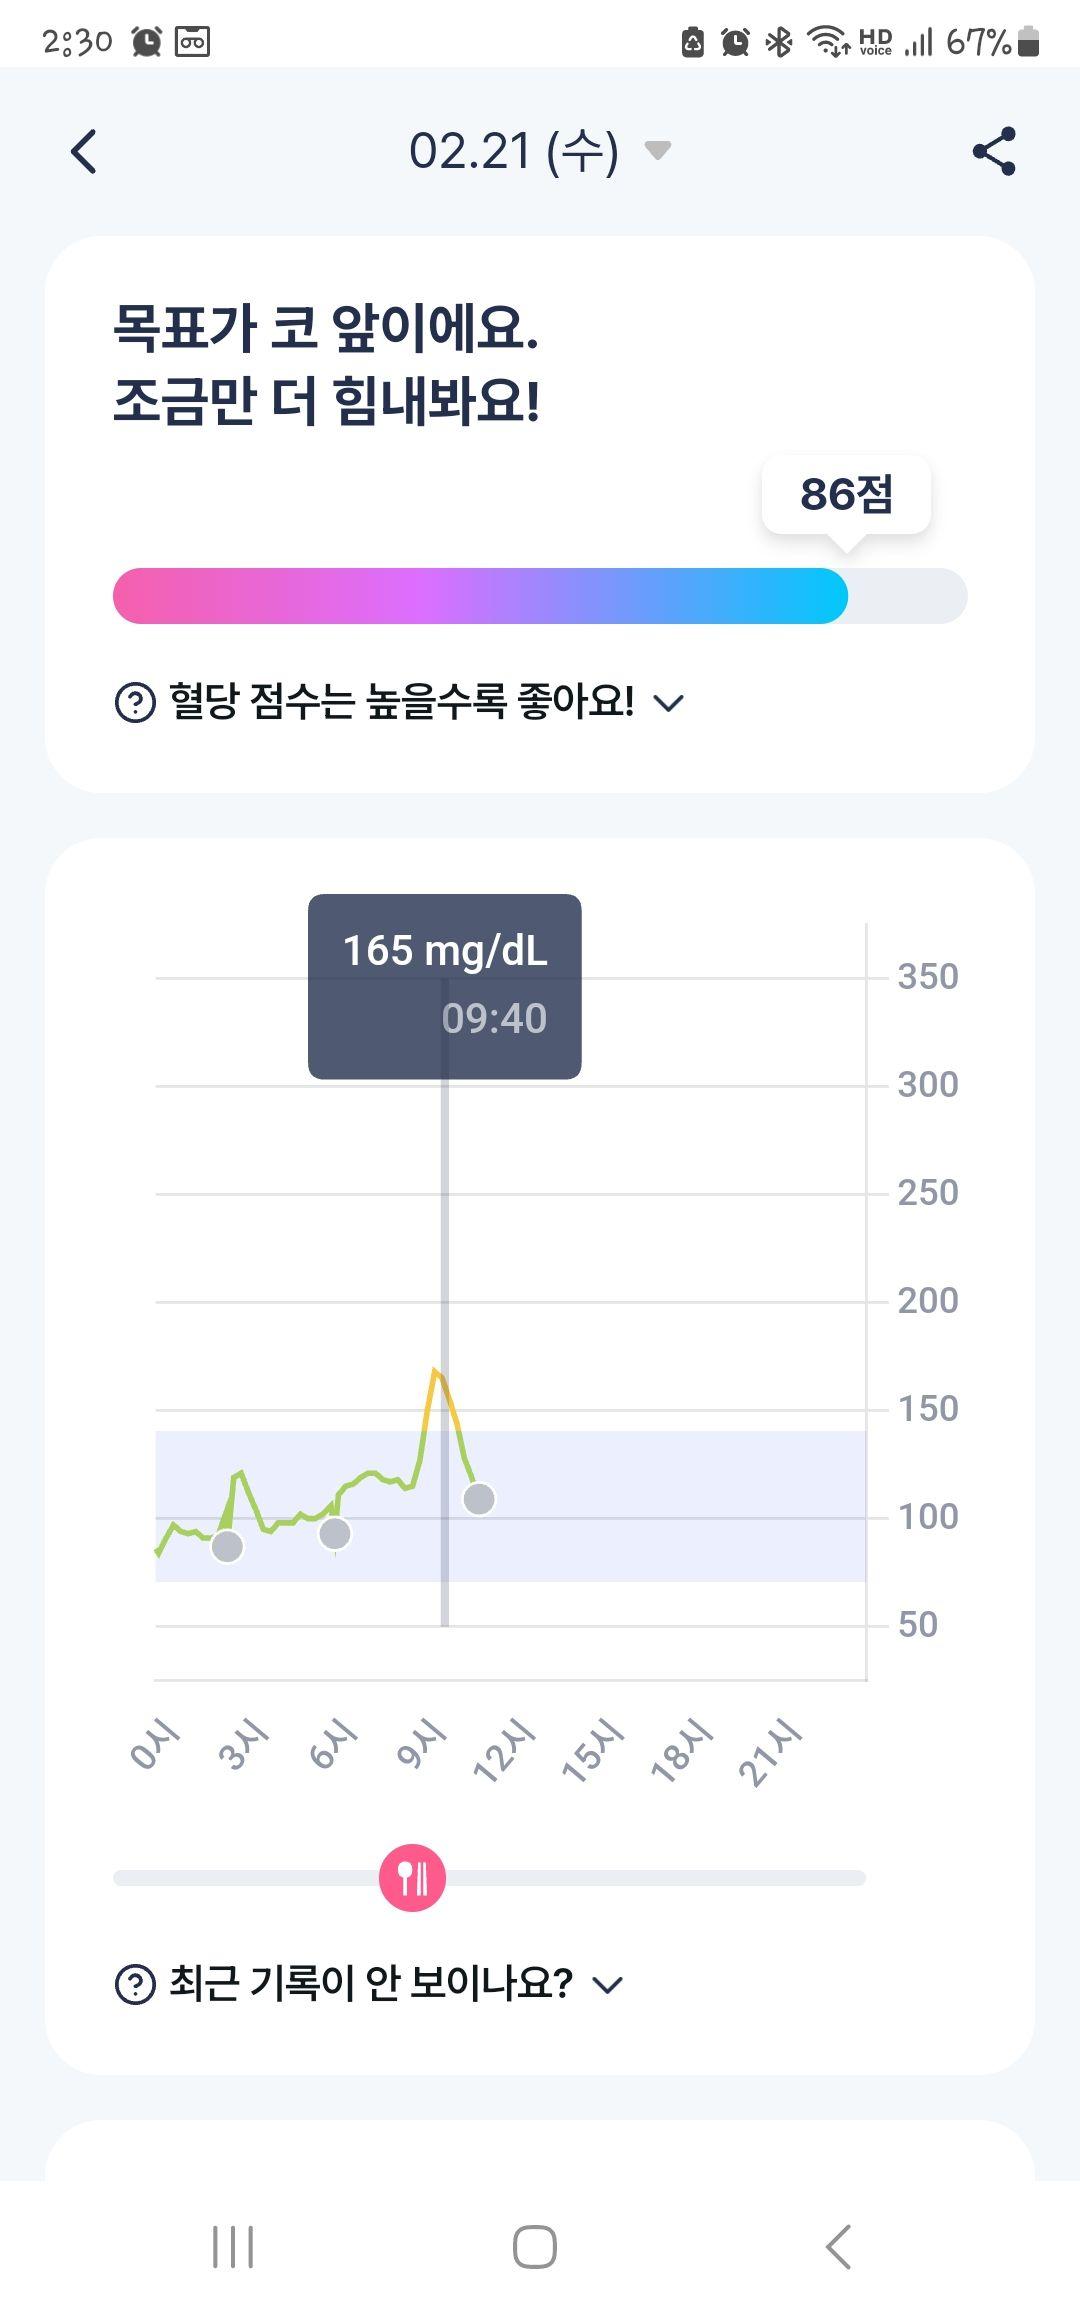Click the gradient blood sugar score bar
The height and width of the screenshot is (2316, 1080).
click(x=540, y=596)
